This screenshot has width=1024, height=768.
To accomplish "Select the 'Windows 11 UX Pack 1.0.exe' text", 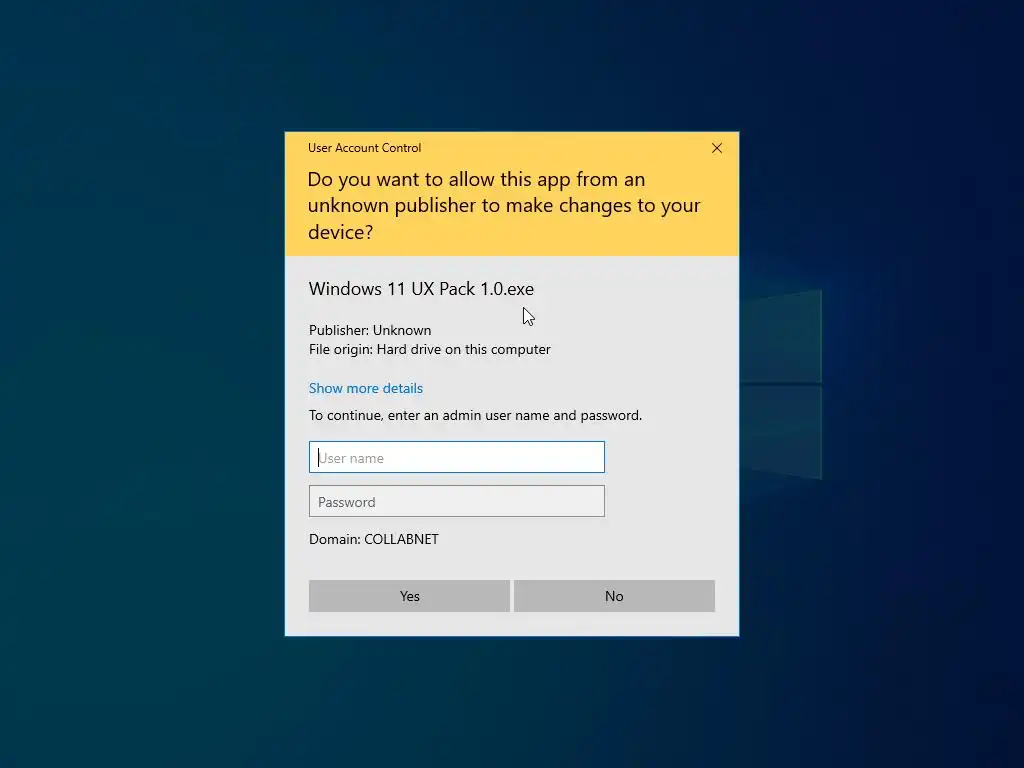I will [x=421, y=289].
